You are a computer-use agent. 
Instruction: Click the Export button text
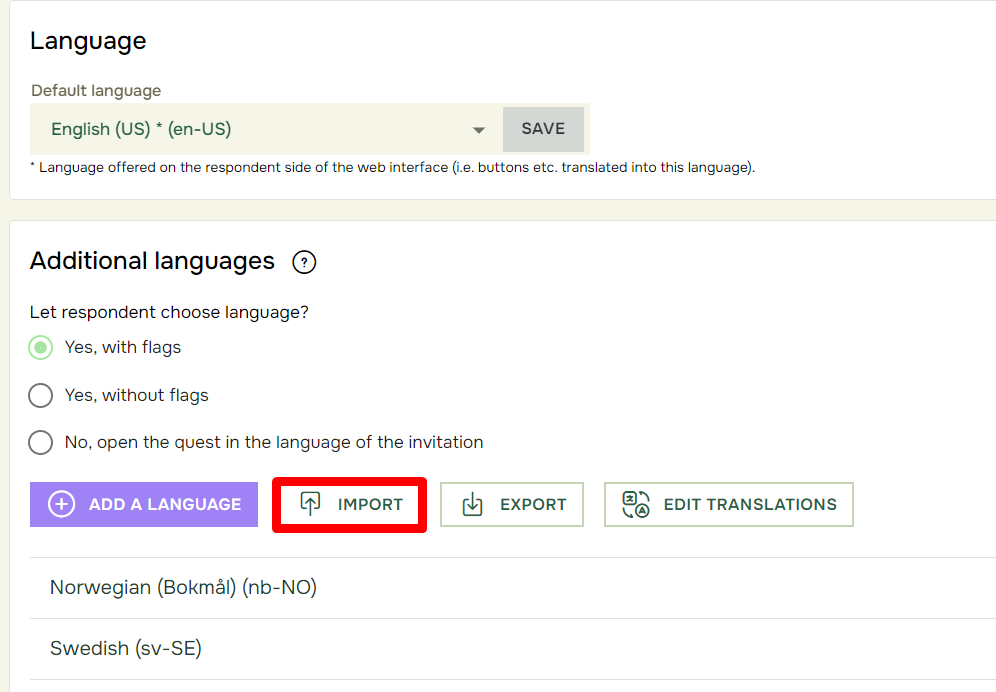533,505
